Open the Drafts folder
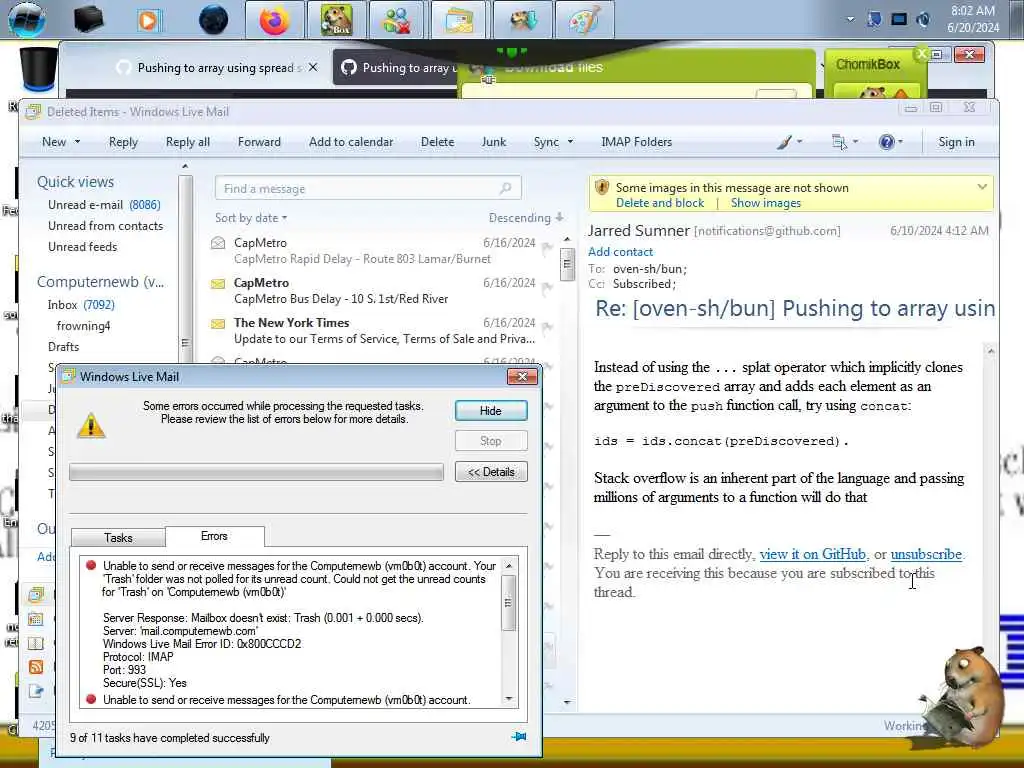The image size is (1024, 768). point(63,347)
